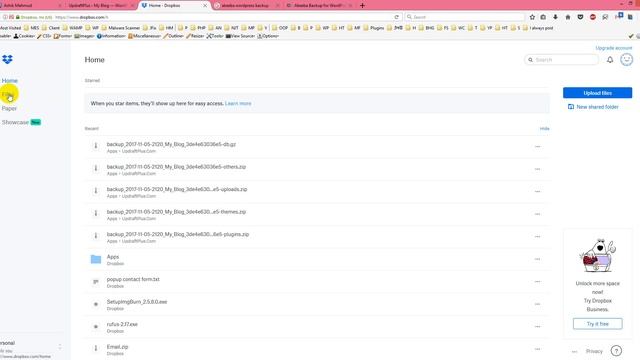Open the Cookies developer toolbar menu
640x360 pixels.
click(24, 36)
